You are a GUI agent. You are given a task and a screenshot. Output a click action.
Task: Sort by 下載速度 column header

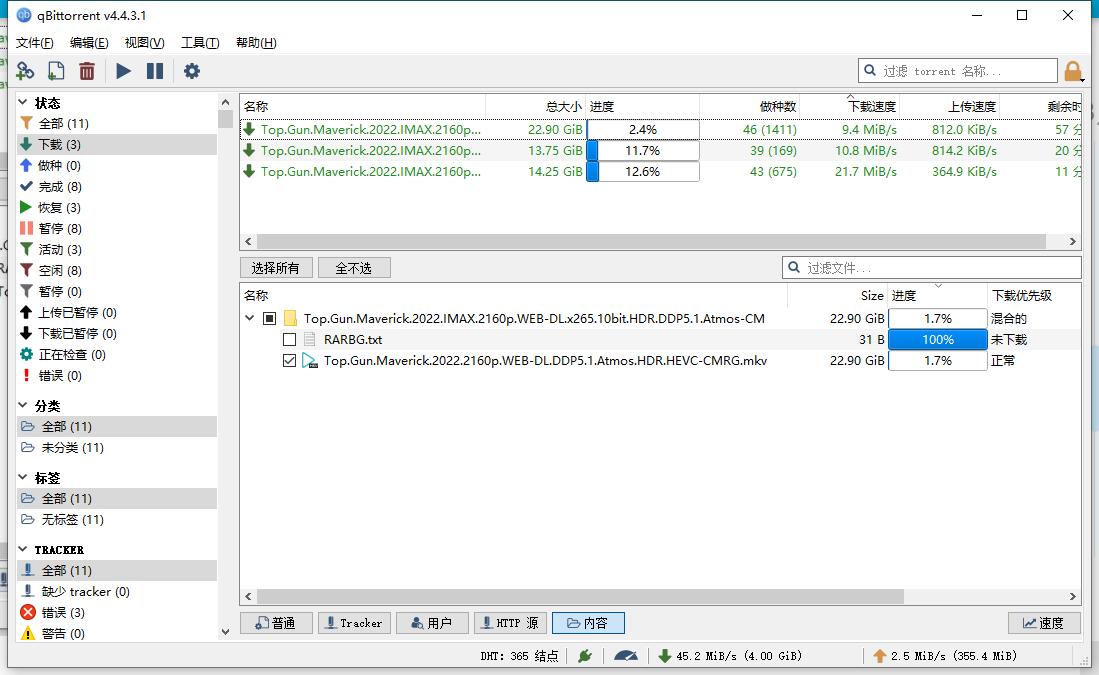[849, 107]
